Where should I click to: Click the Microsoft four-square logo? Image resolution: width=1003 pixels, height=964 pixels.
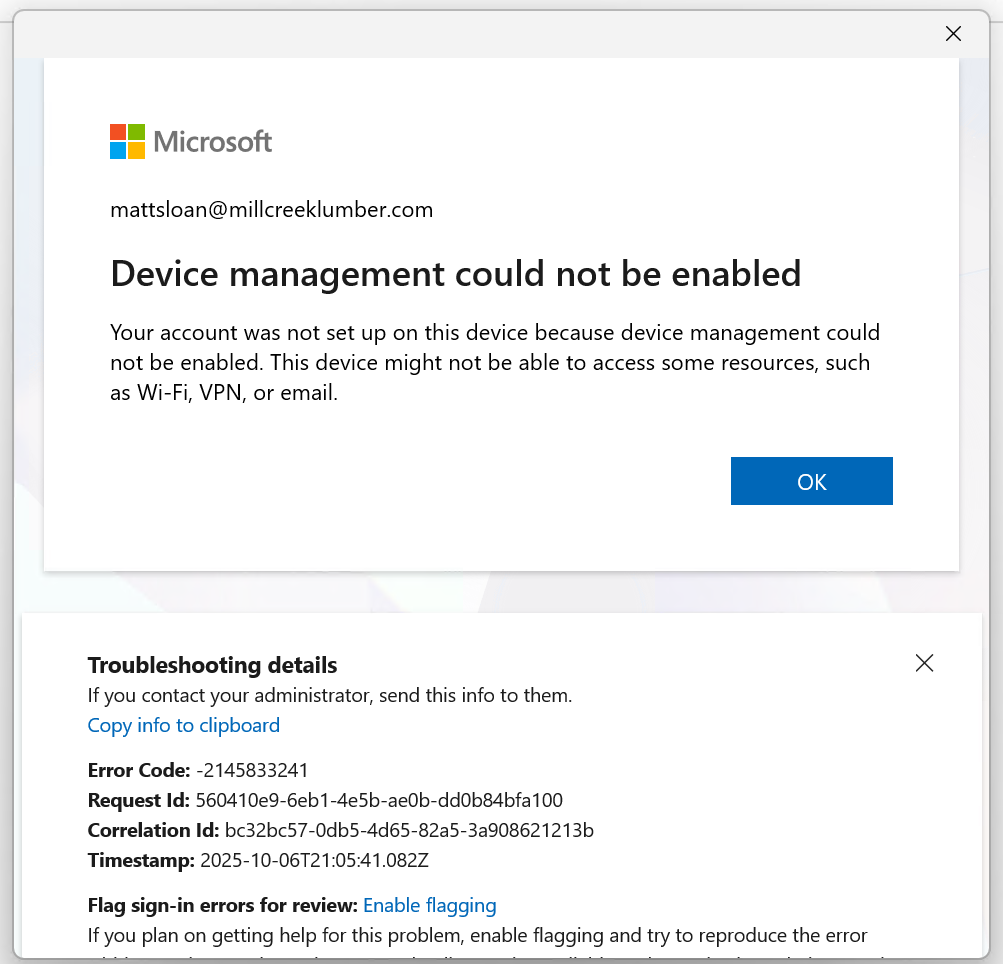coord(127,141)
